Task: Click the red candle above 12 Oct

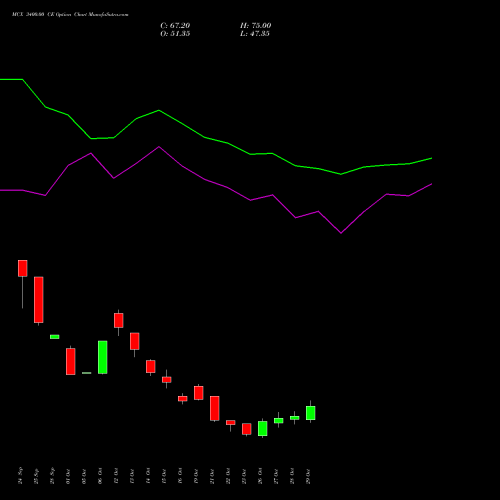Action: [119, 320]
